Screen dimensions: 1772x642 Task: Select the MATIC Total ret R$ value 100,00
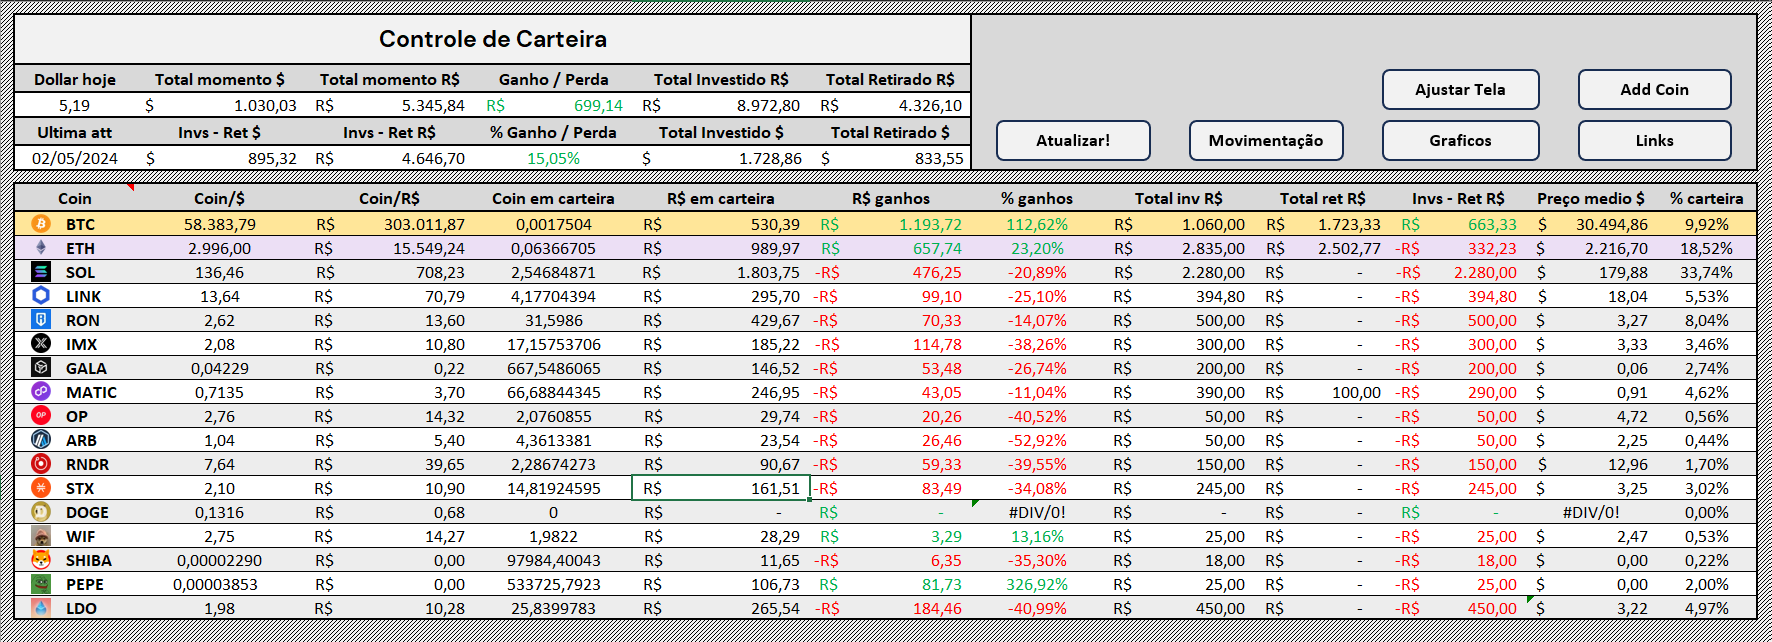(1356, 392)
